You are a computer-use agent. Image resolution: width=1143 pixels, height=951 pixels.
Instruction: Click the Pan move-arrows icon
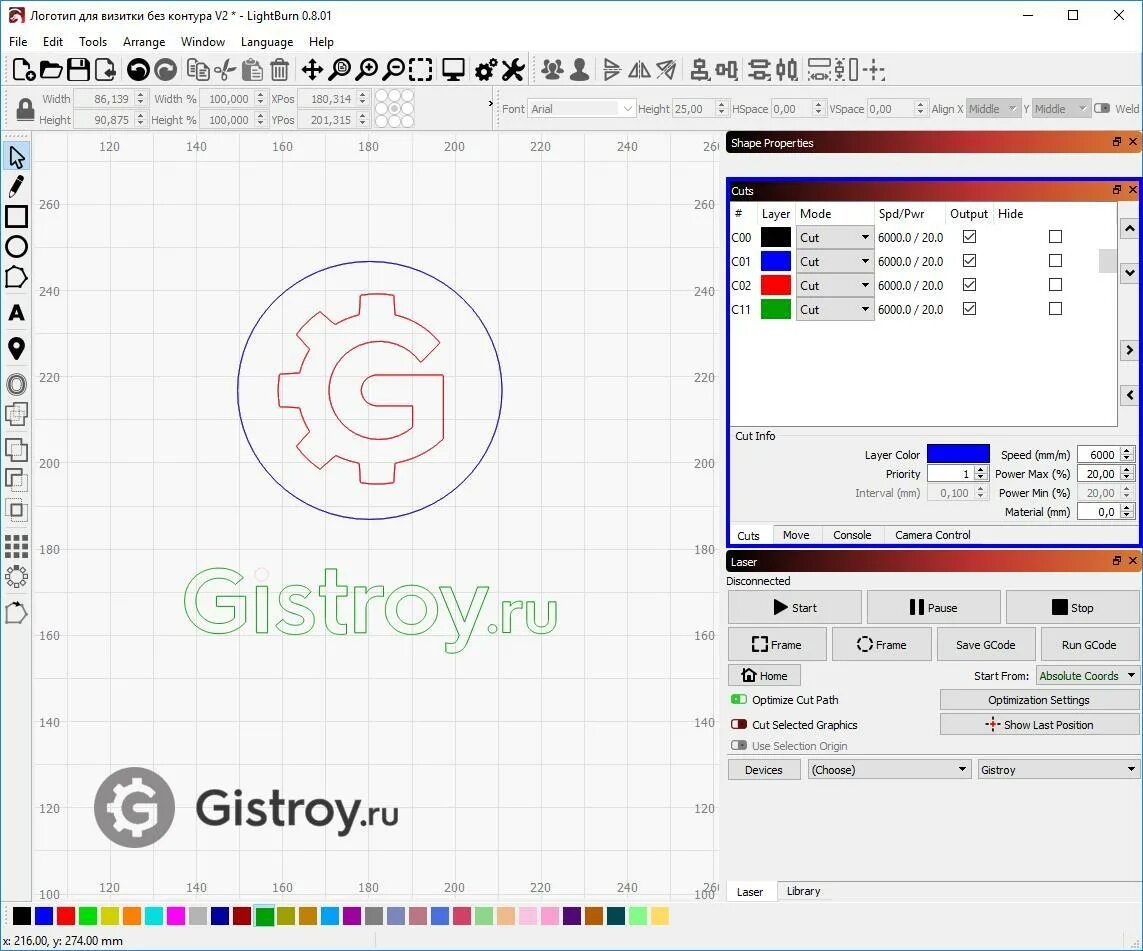312,70
